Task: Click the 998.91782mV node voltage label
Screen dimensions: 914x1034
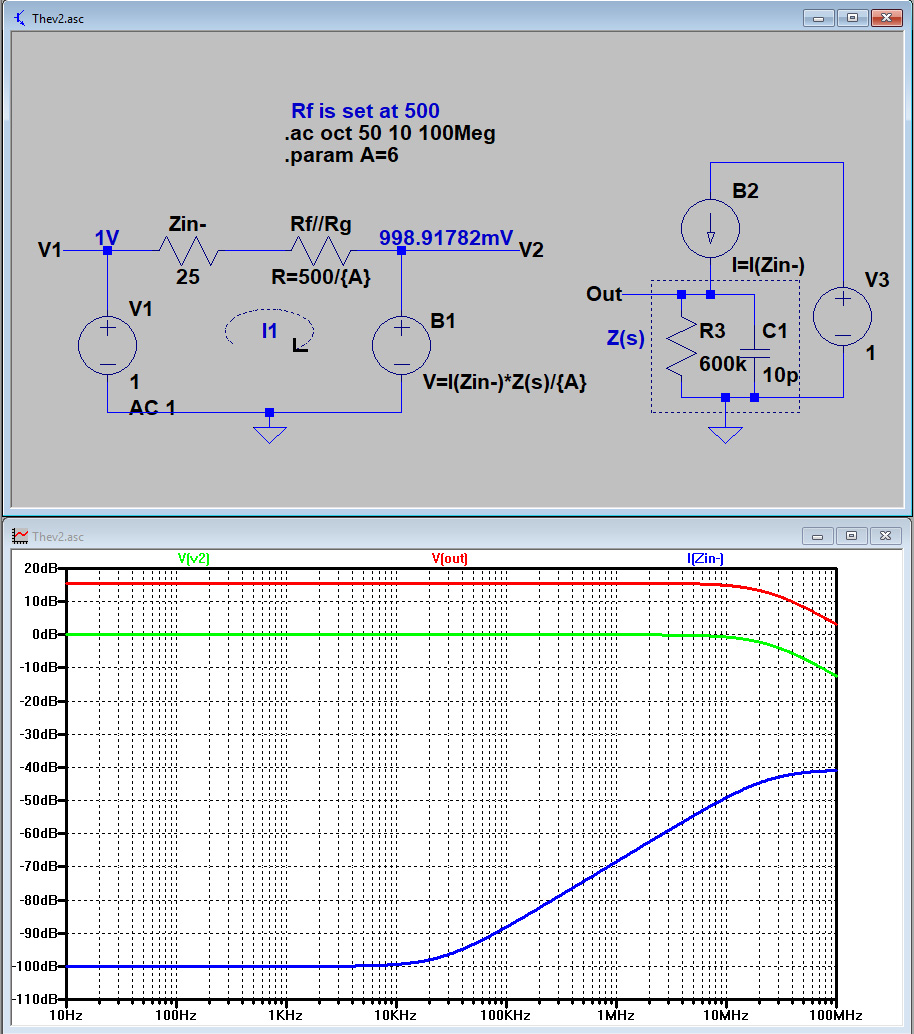Action: point(446,237)
